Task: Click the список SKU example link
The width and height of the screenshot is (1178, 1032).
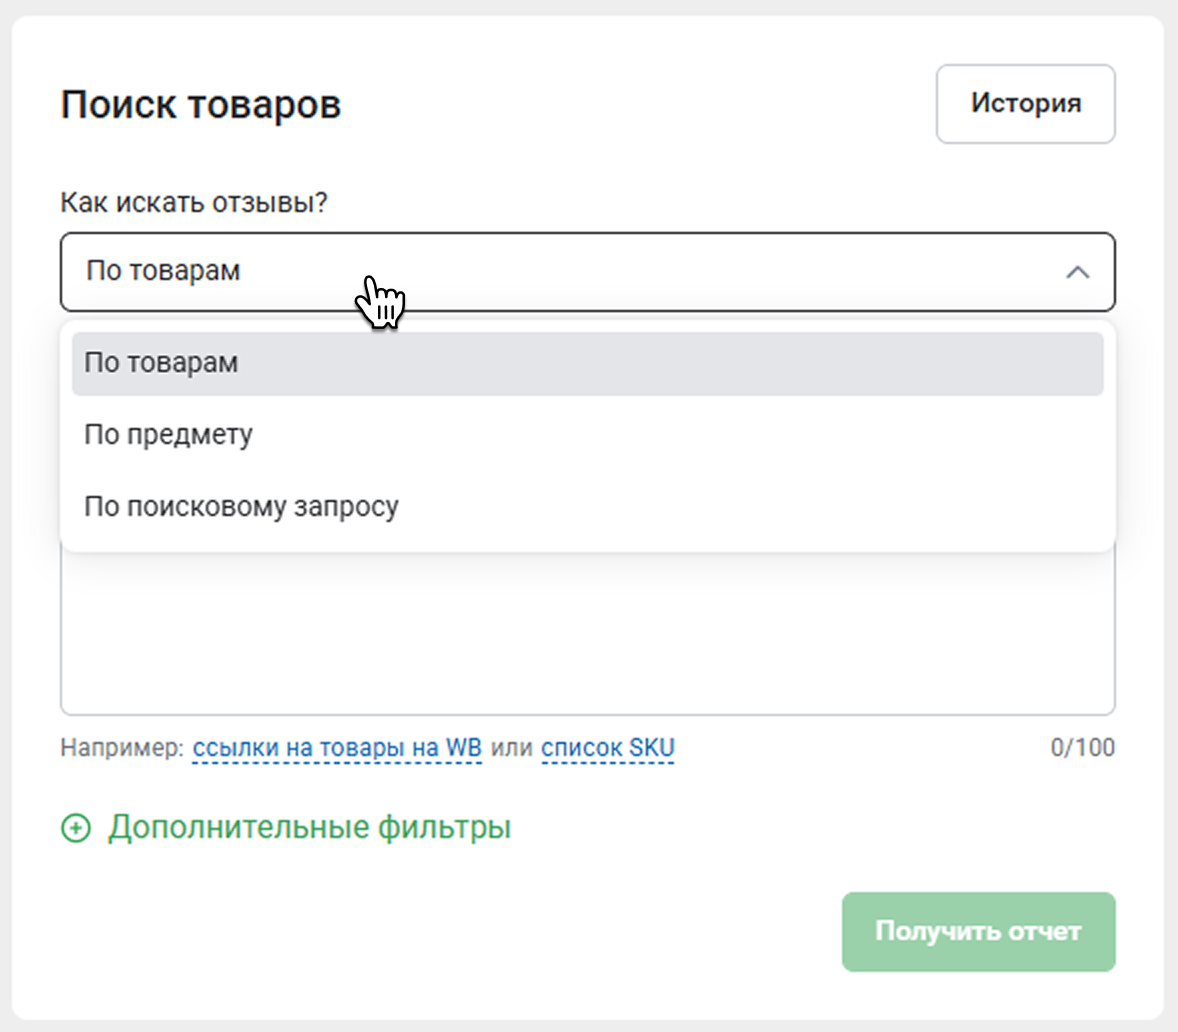Action: click(607, 748)
